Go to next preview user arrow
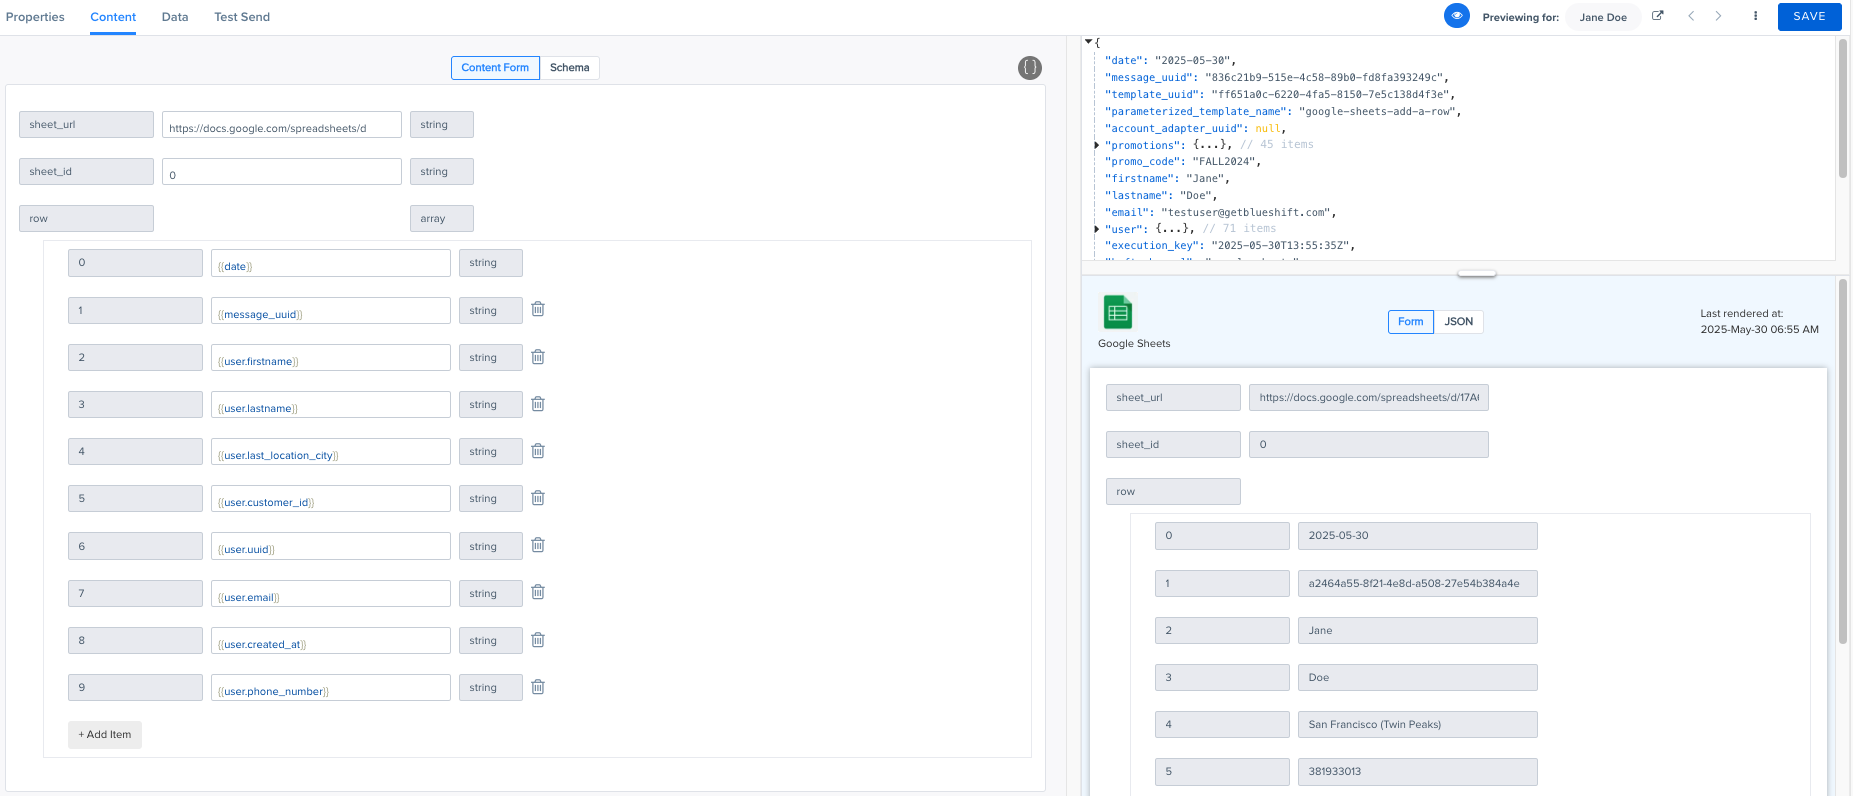 tap(1719, 16)
